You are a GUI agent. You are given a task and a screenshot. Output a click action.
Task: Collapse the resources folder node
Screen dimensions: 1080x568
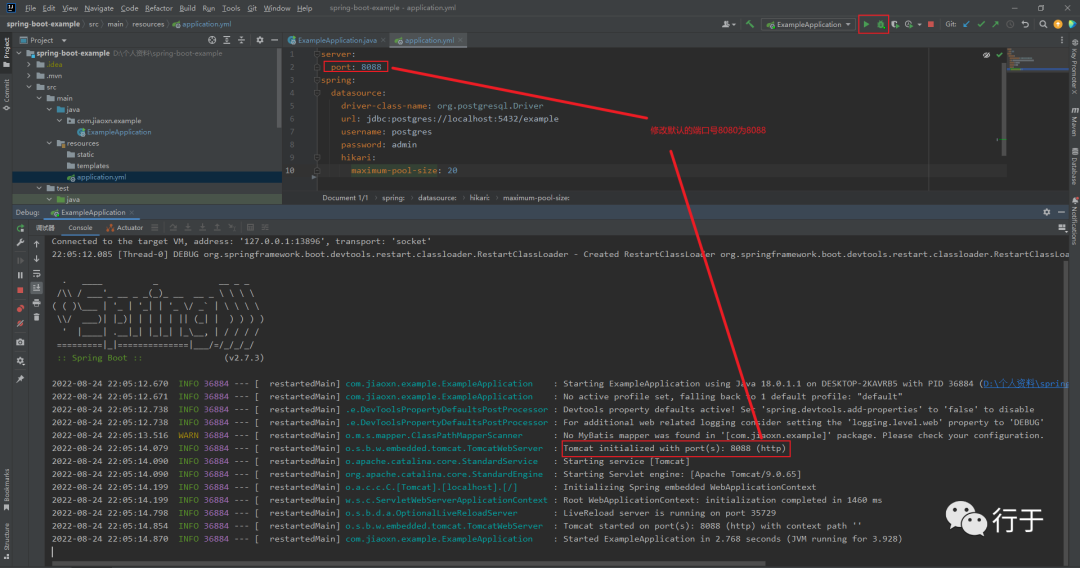[50, 143]
